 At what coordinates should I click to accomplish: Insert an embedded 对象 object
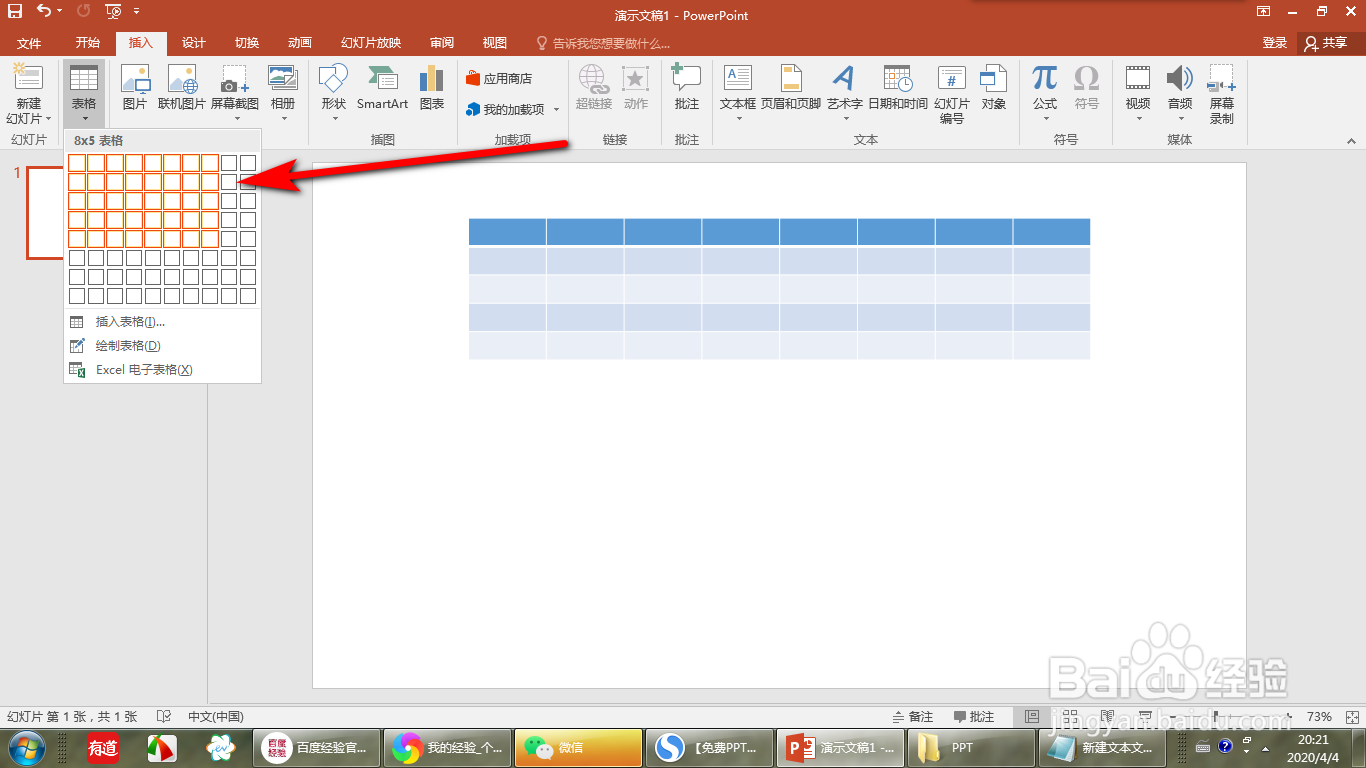pos(994,88)
